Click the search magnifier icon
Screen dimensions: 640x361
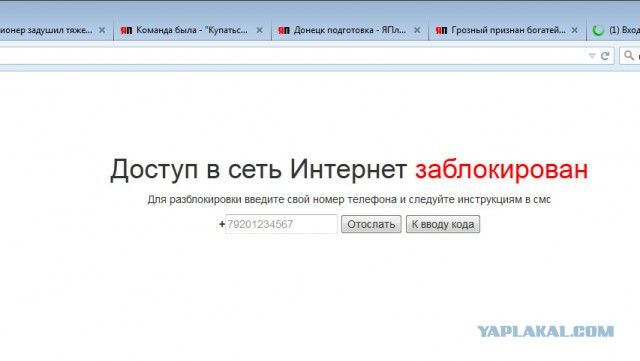[x=629, y=55]
